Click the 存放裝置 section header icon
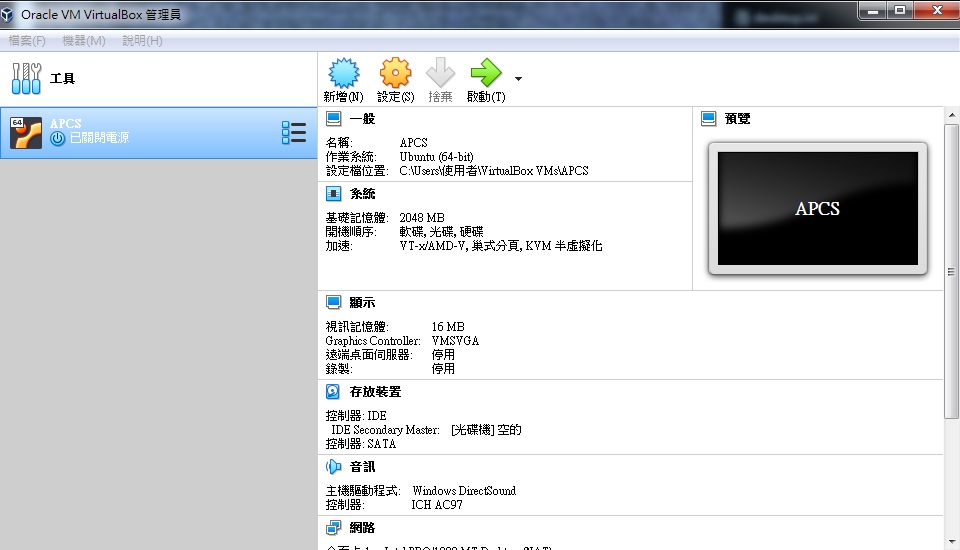 click(x=333, y=392)
